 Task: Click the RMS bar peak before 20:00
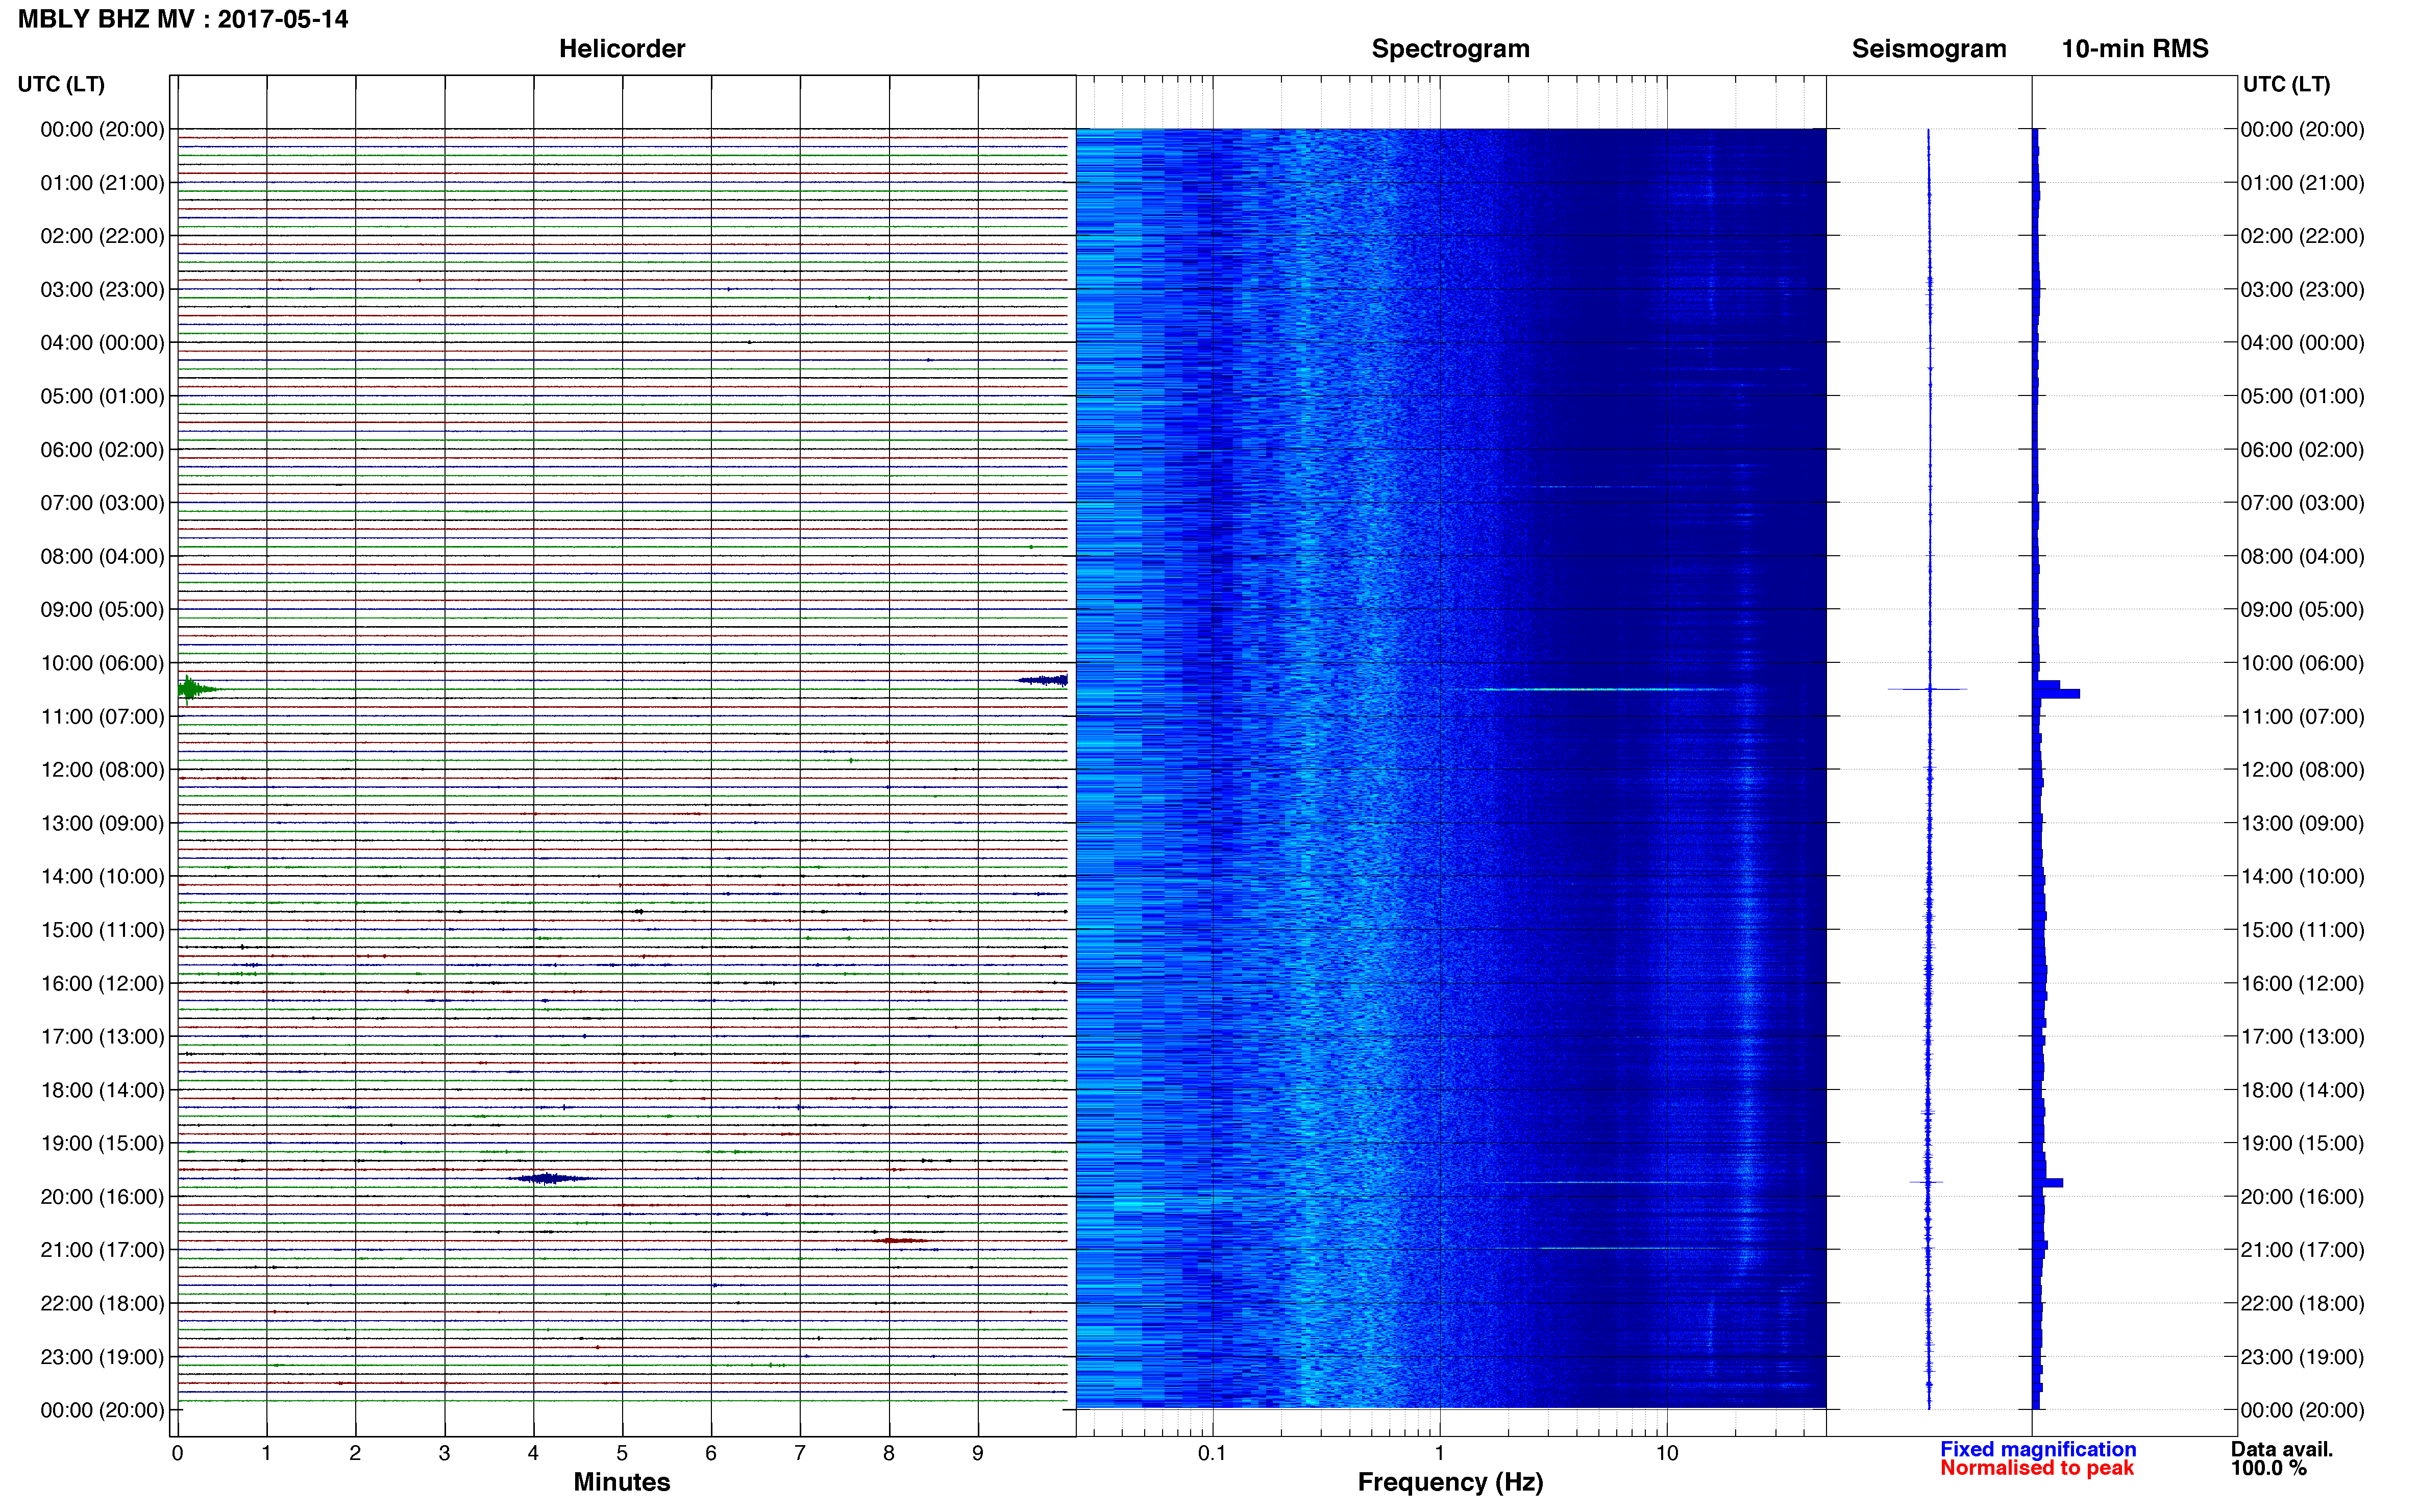point(2048,1183)
